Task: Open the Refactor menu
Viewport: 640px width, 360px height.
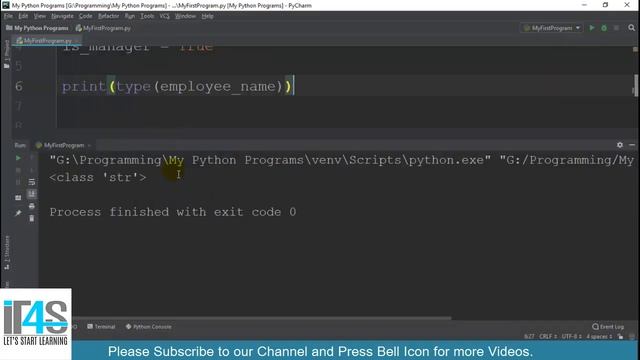Action: pos(108,16)
